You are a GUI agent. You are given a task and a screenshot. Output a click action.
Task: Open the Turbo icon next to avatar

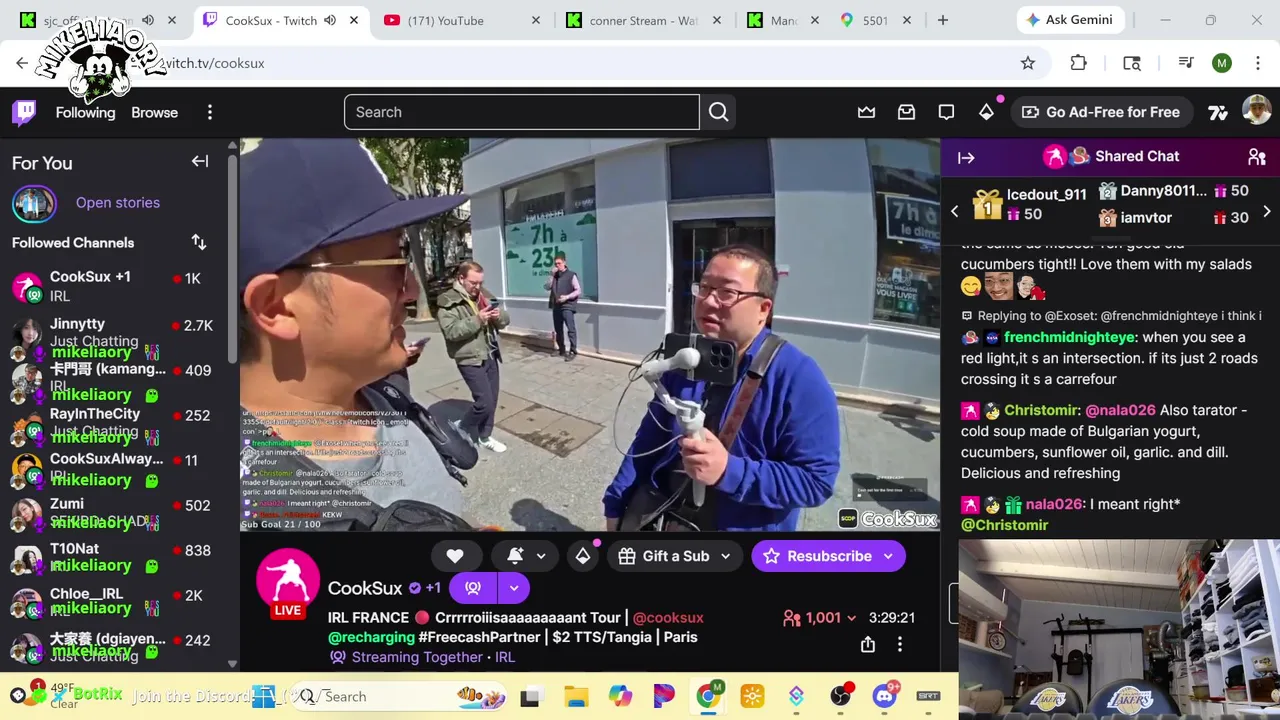coord(1218,112)
